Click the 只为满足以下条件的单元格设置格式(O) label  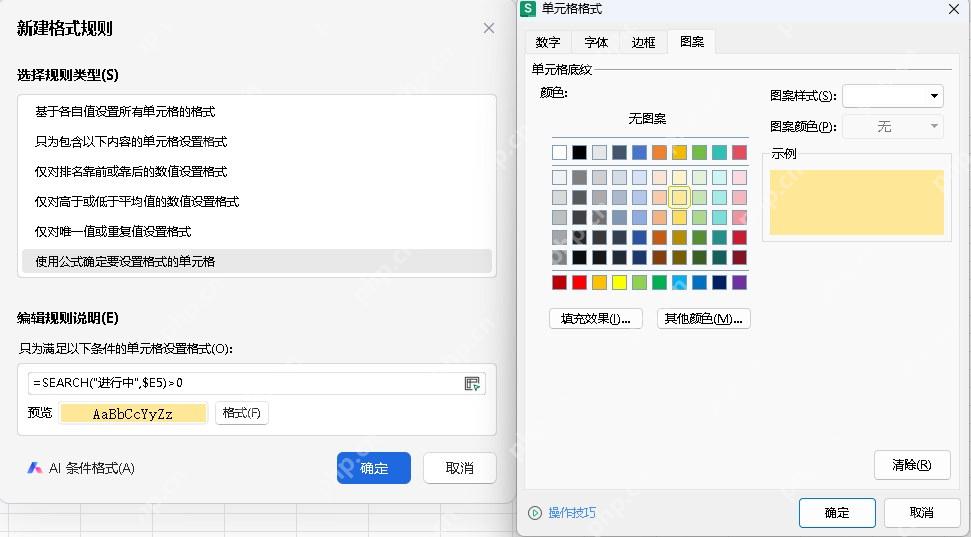126,349
